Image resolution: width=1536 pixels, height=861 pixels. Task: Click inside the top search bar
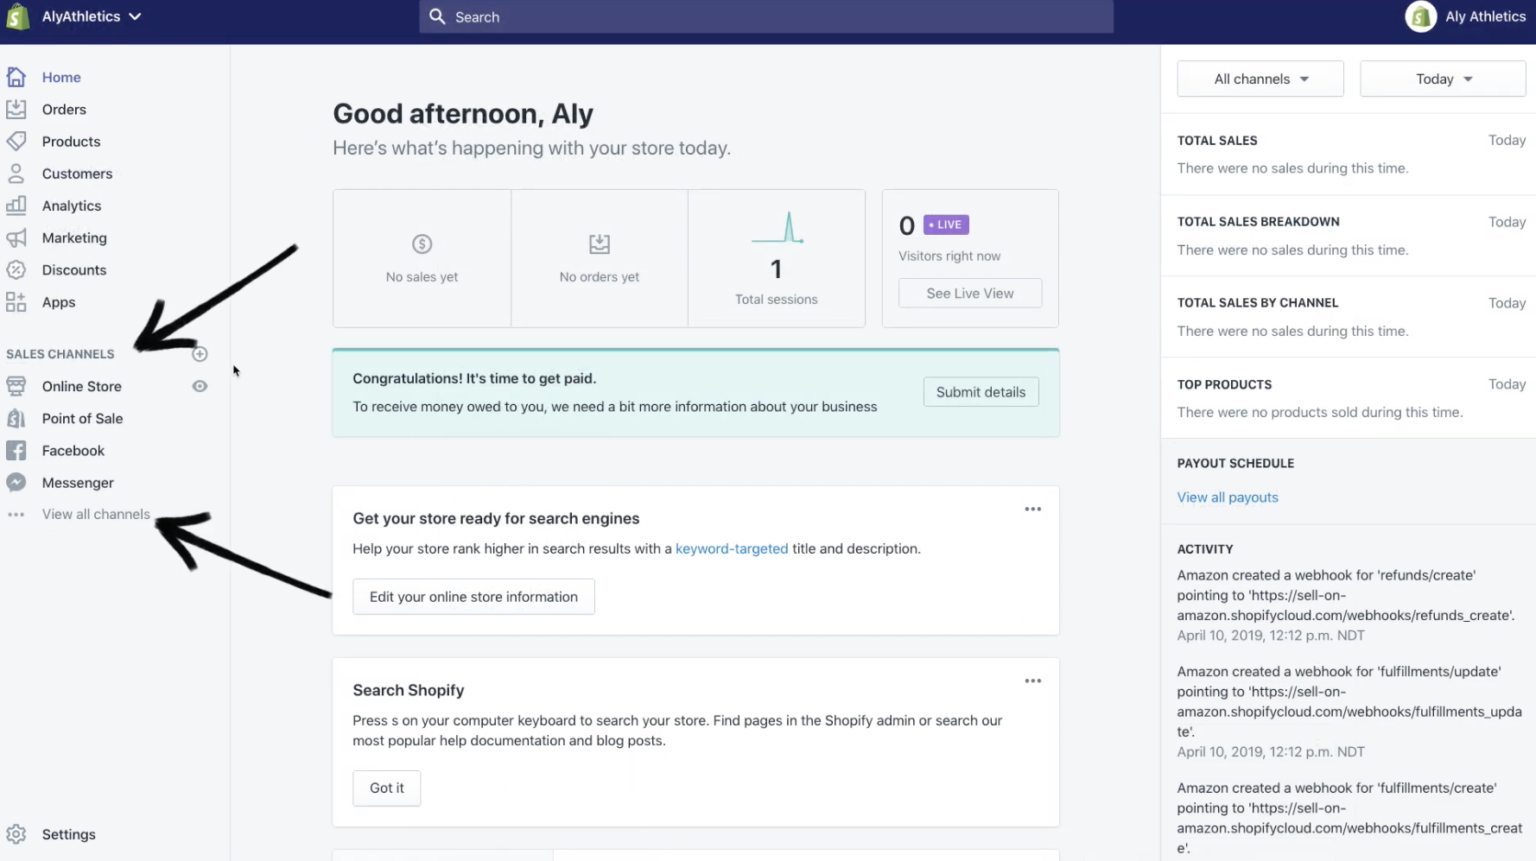(766, 16)
